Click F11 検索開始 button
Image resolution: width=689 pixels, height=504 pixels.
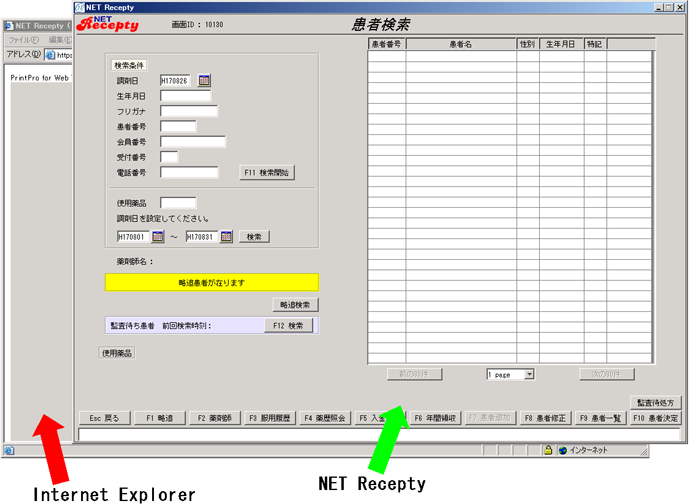[x=267, y=173]
